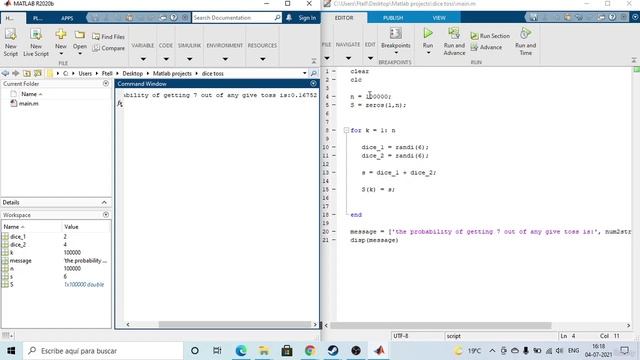640x360 pixels.
Task: Click Compare files button
Action: click(109, 48)
